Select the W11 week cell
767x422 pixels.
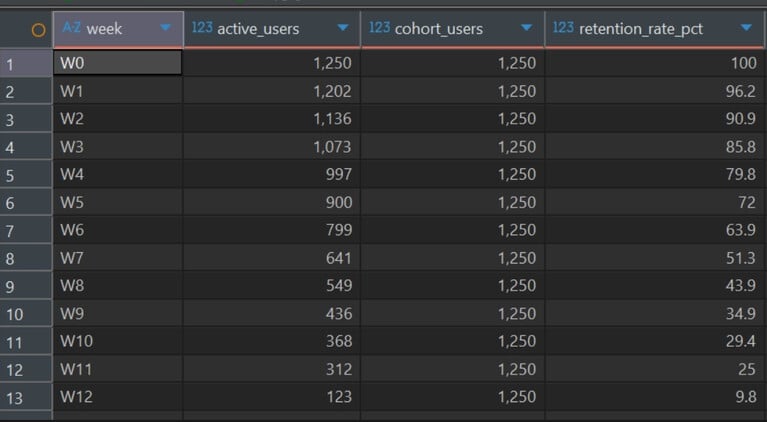coord(118,369)
